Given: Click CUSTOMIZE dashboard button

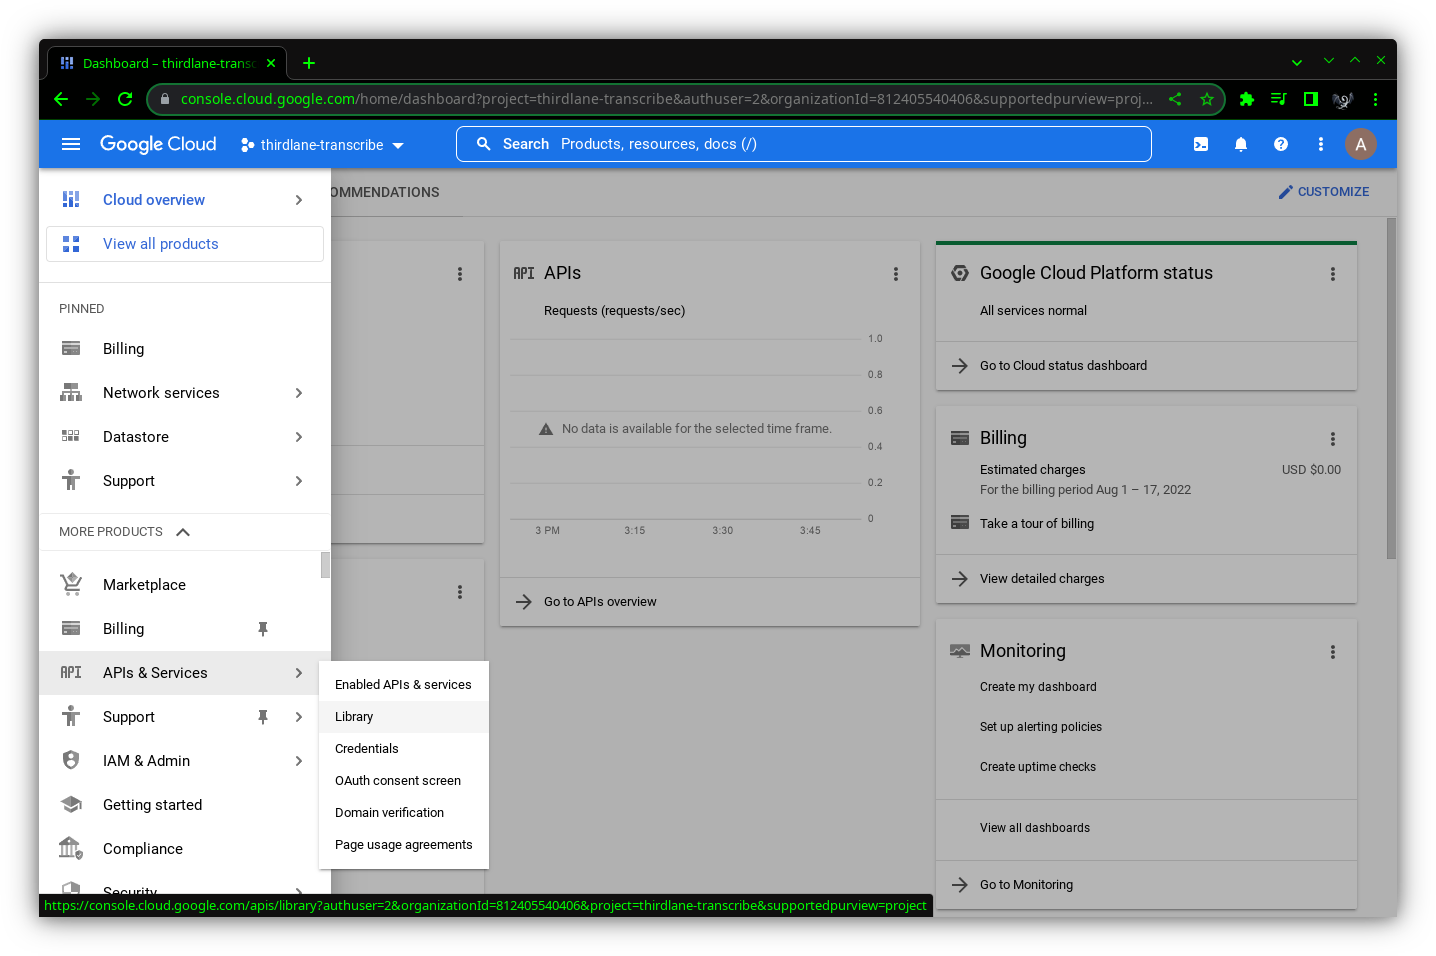Looking at the screenshot, I should (1324, 192).
